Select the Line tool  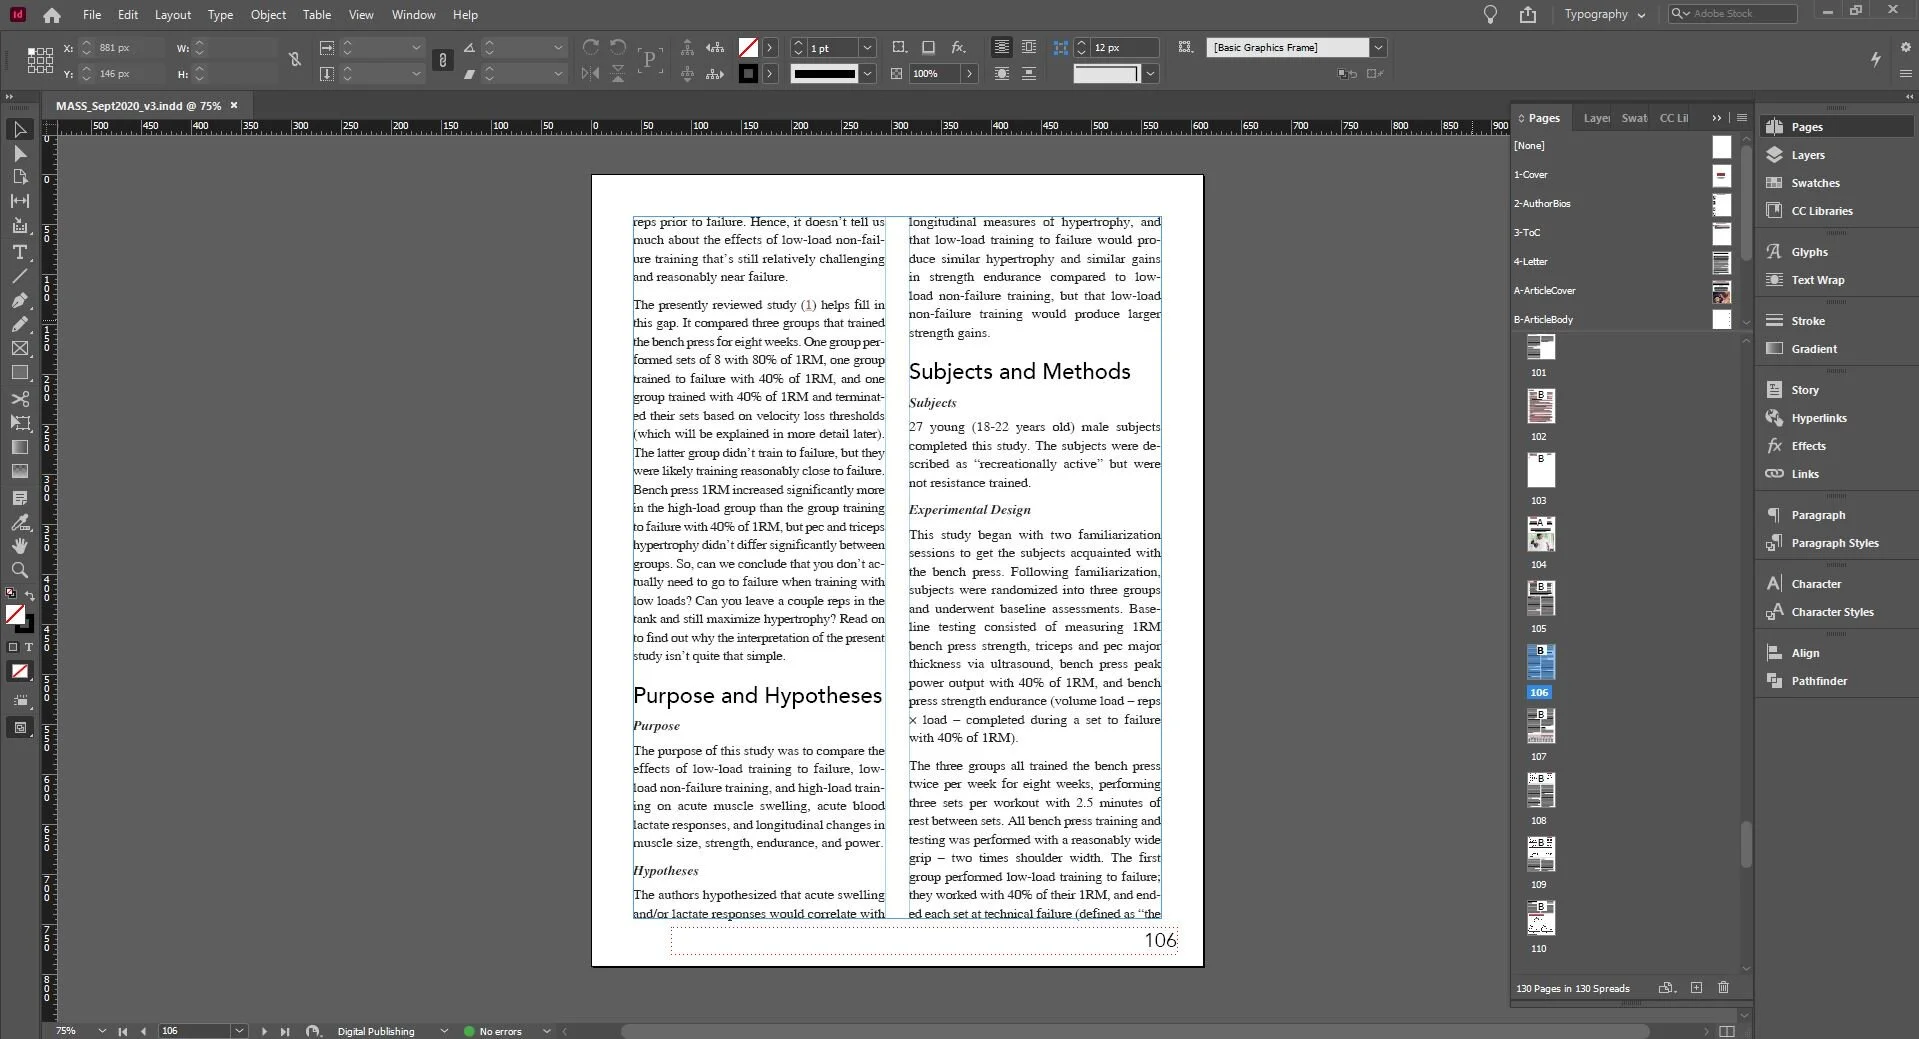pos(19,276)
